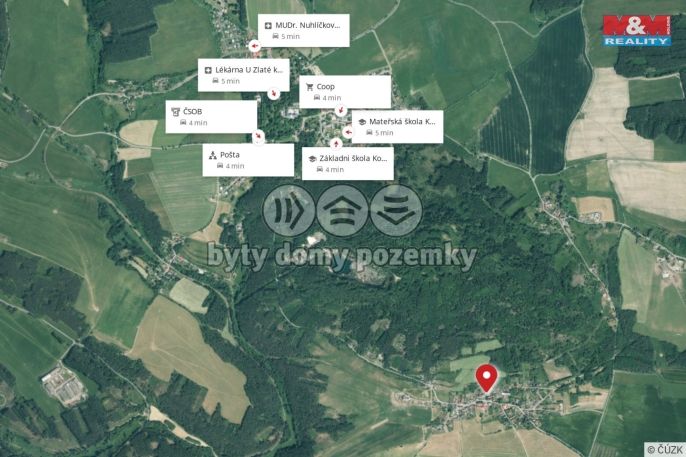Select the Základní škola Ko... card

[348, 164]
